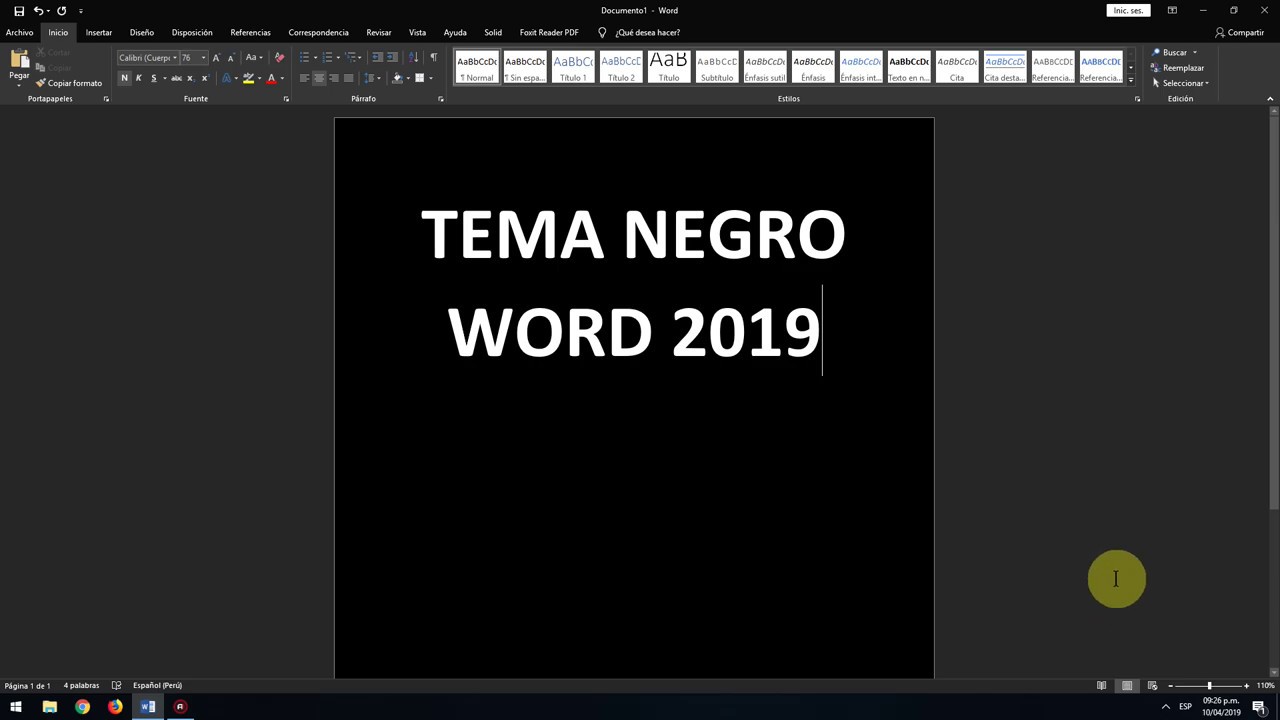Toggle underline (S) formatting
The height and width of the screenshot is (720, 1280).
coord(153,78)
